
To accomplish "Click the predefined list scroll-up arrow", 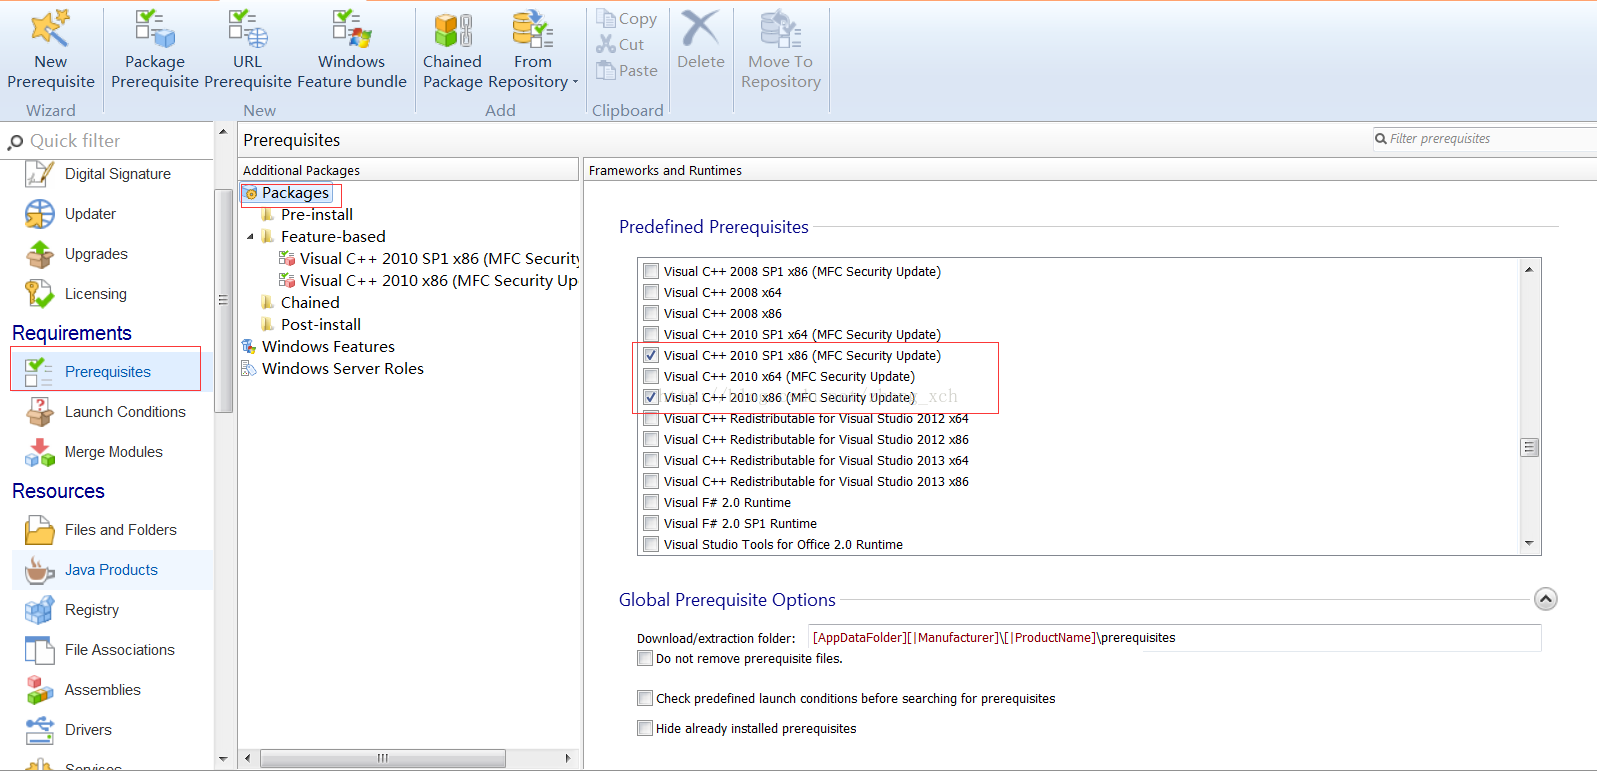I will [x=1529, y=269].
